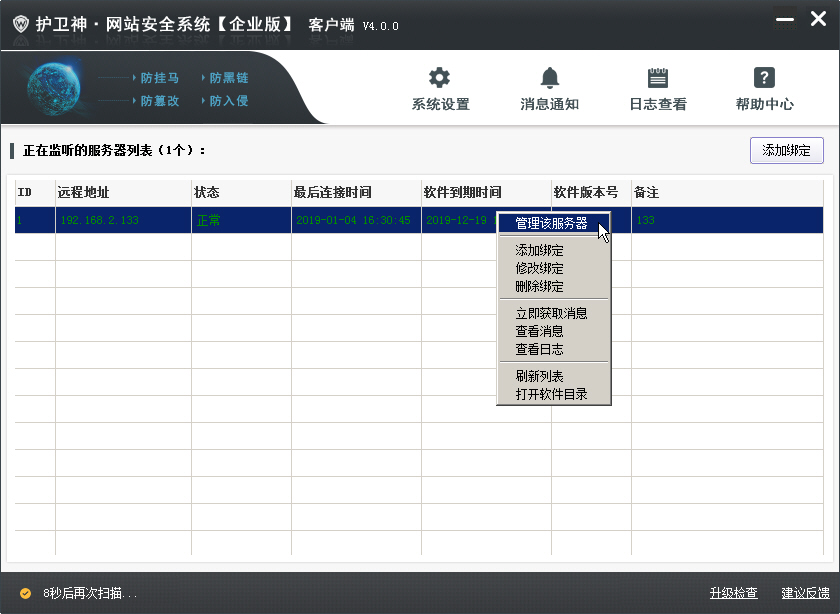This screenshot has width=840, height=614.
Task: Open the log viewer notepad icon
Action: 657,79
